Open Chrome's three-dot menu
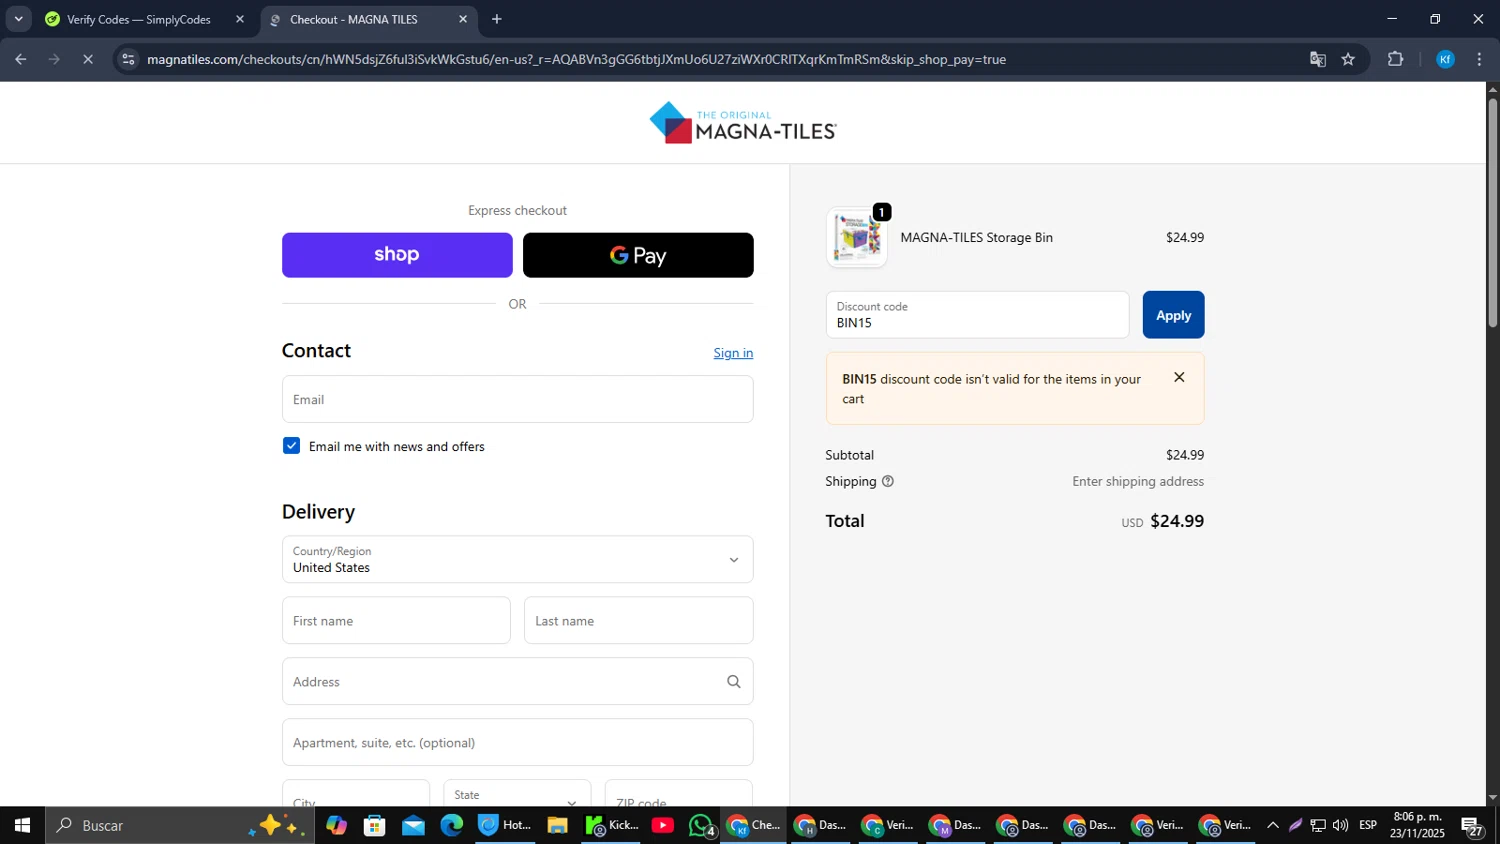This screenshot has width=1500, height=844. point(1479,59)
